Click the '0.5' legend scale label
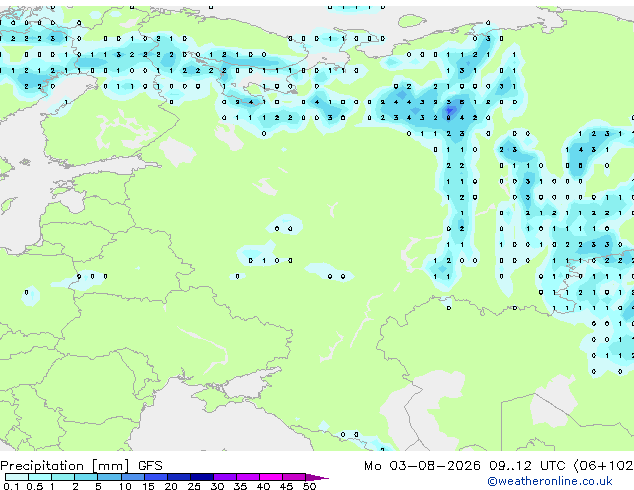The width and height of the screenshot is (634, 490). point(35,486)
